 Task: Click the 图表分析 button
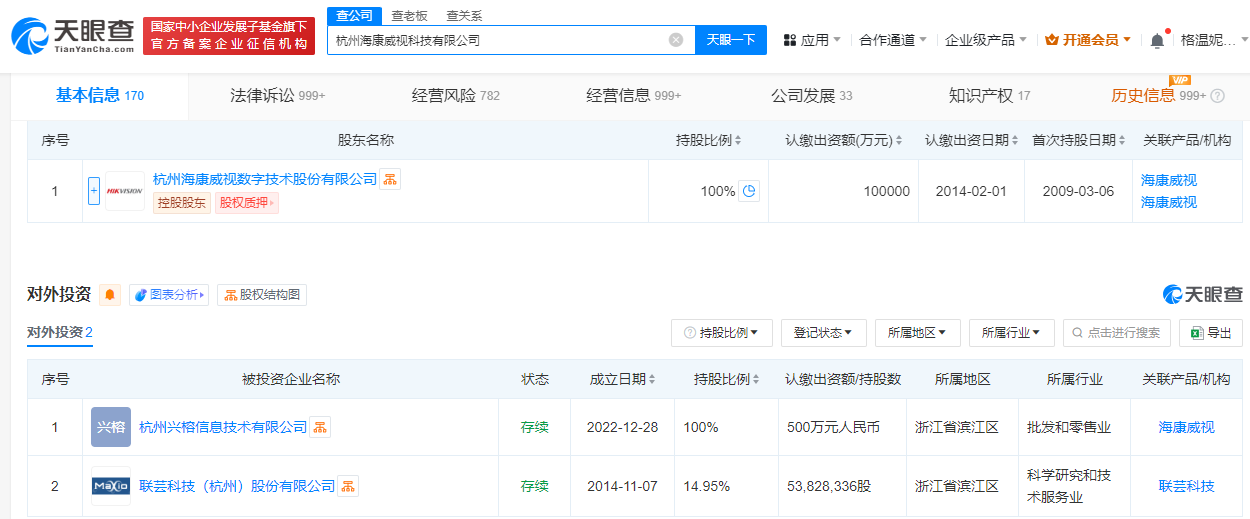pos(168,295)
